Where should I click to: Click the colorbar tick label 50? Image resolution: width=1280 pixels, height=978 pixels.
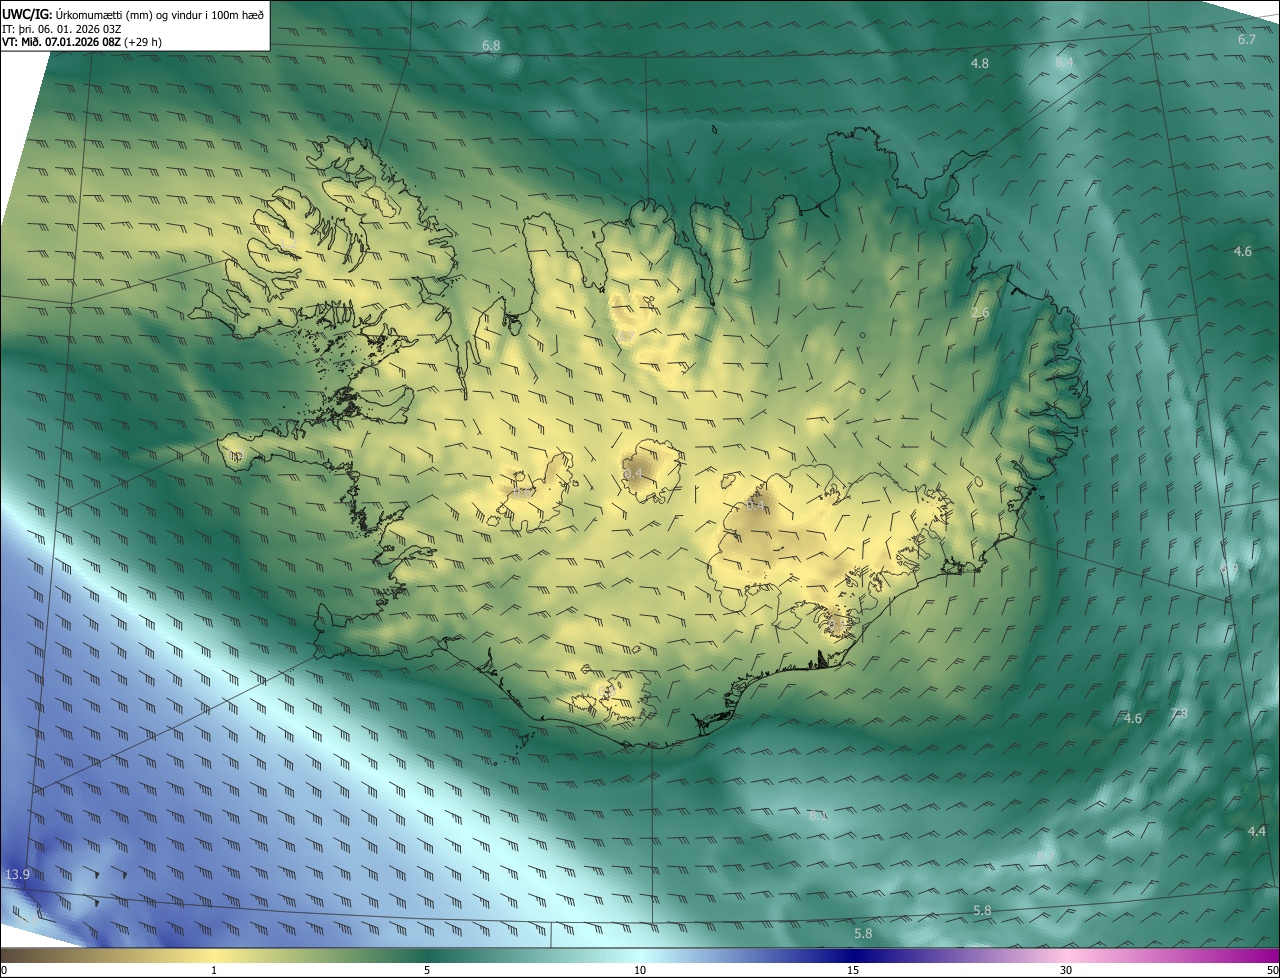pyautogui.click(x=1272, y=971)
